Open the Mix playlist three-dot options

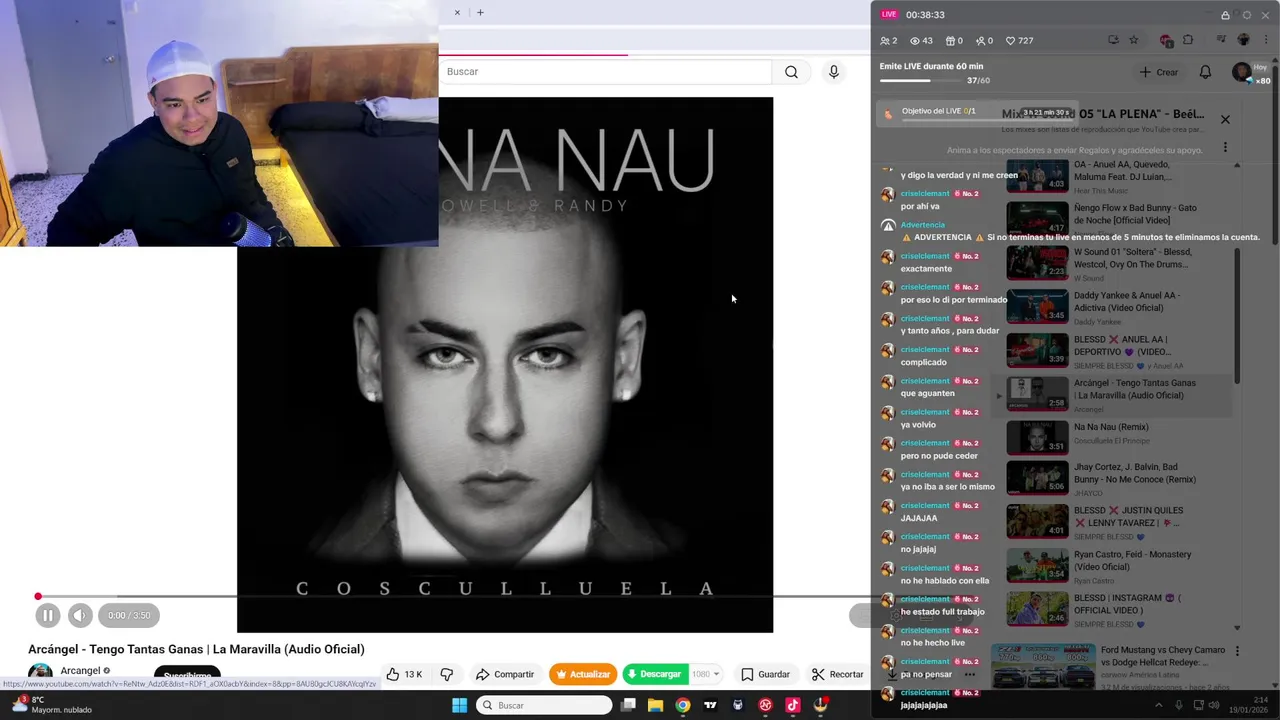pos(1225,147)
